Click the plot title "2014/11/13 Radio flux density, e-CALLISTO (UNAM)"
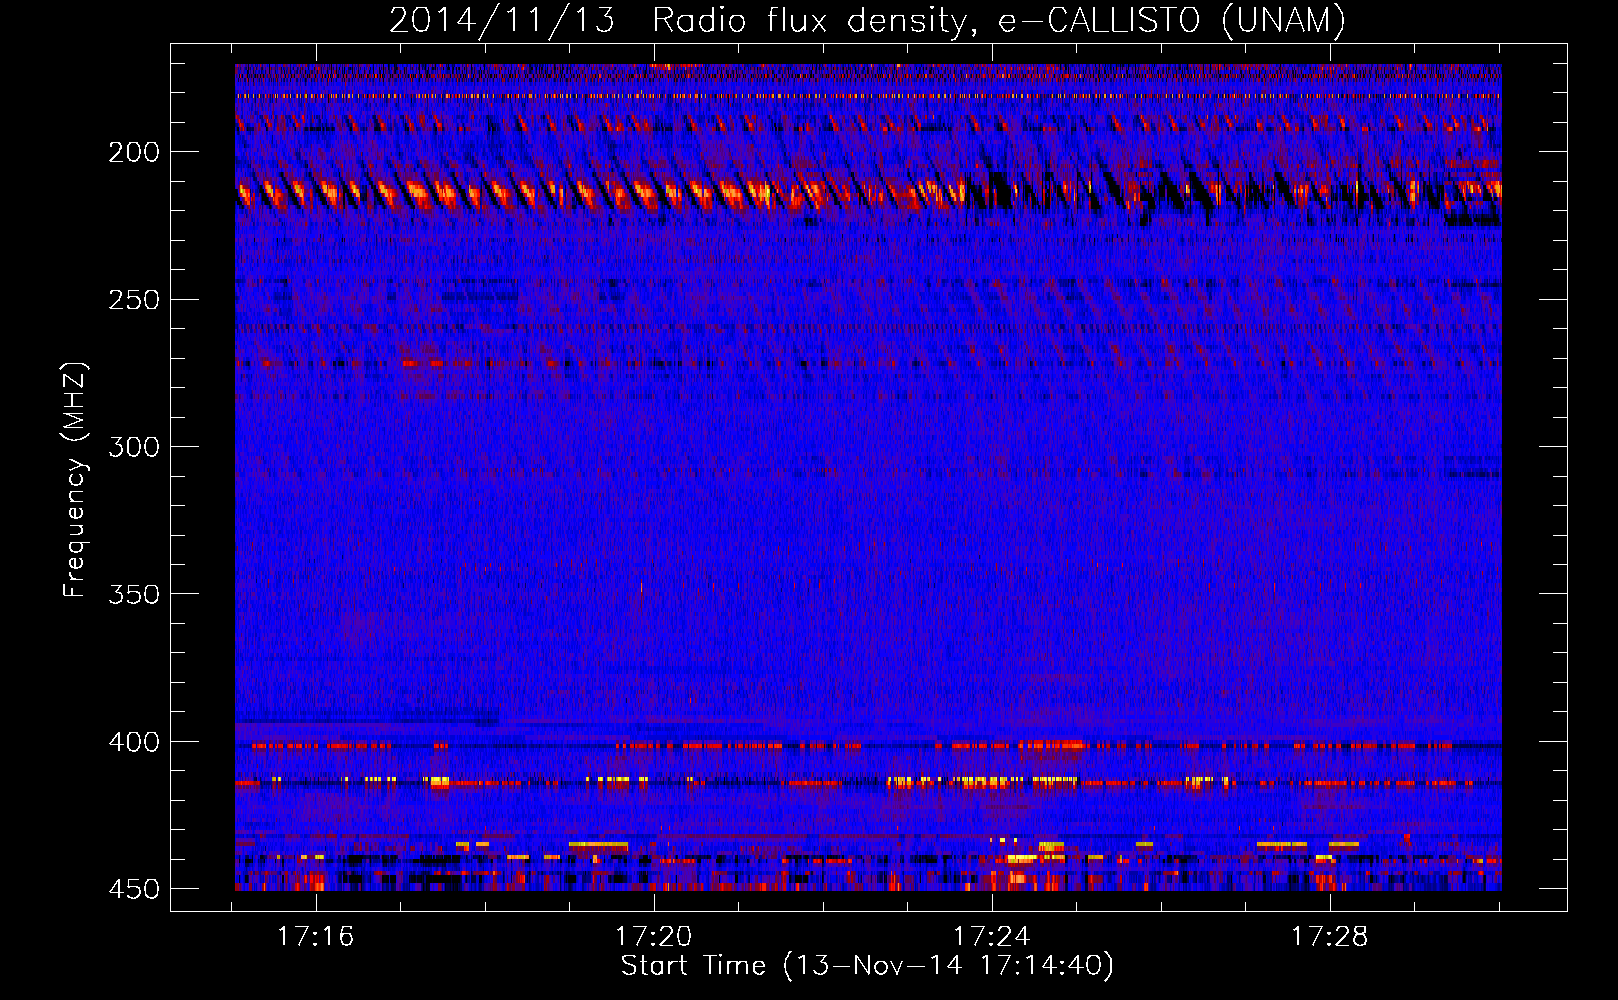The image size is (1618, 1000). (x=867, y=20)
